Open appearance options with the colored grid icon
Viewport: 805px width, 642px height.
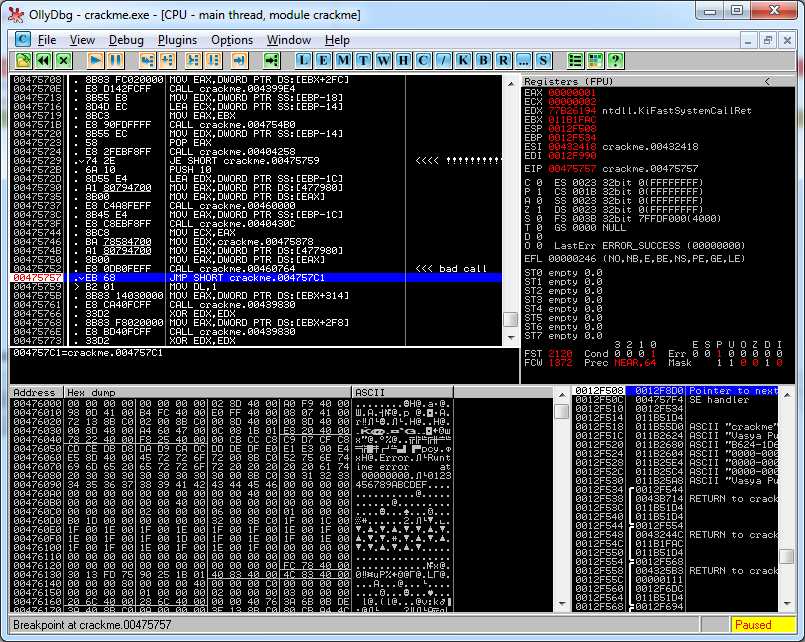coord(596,61)
